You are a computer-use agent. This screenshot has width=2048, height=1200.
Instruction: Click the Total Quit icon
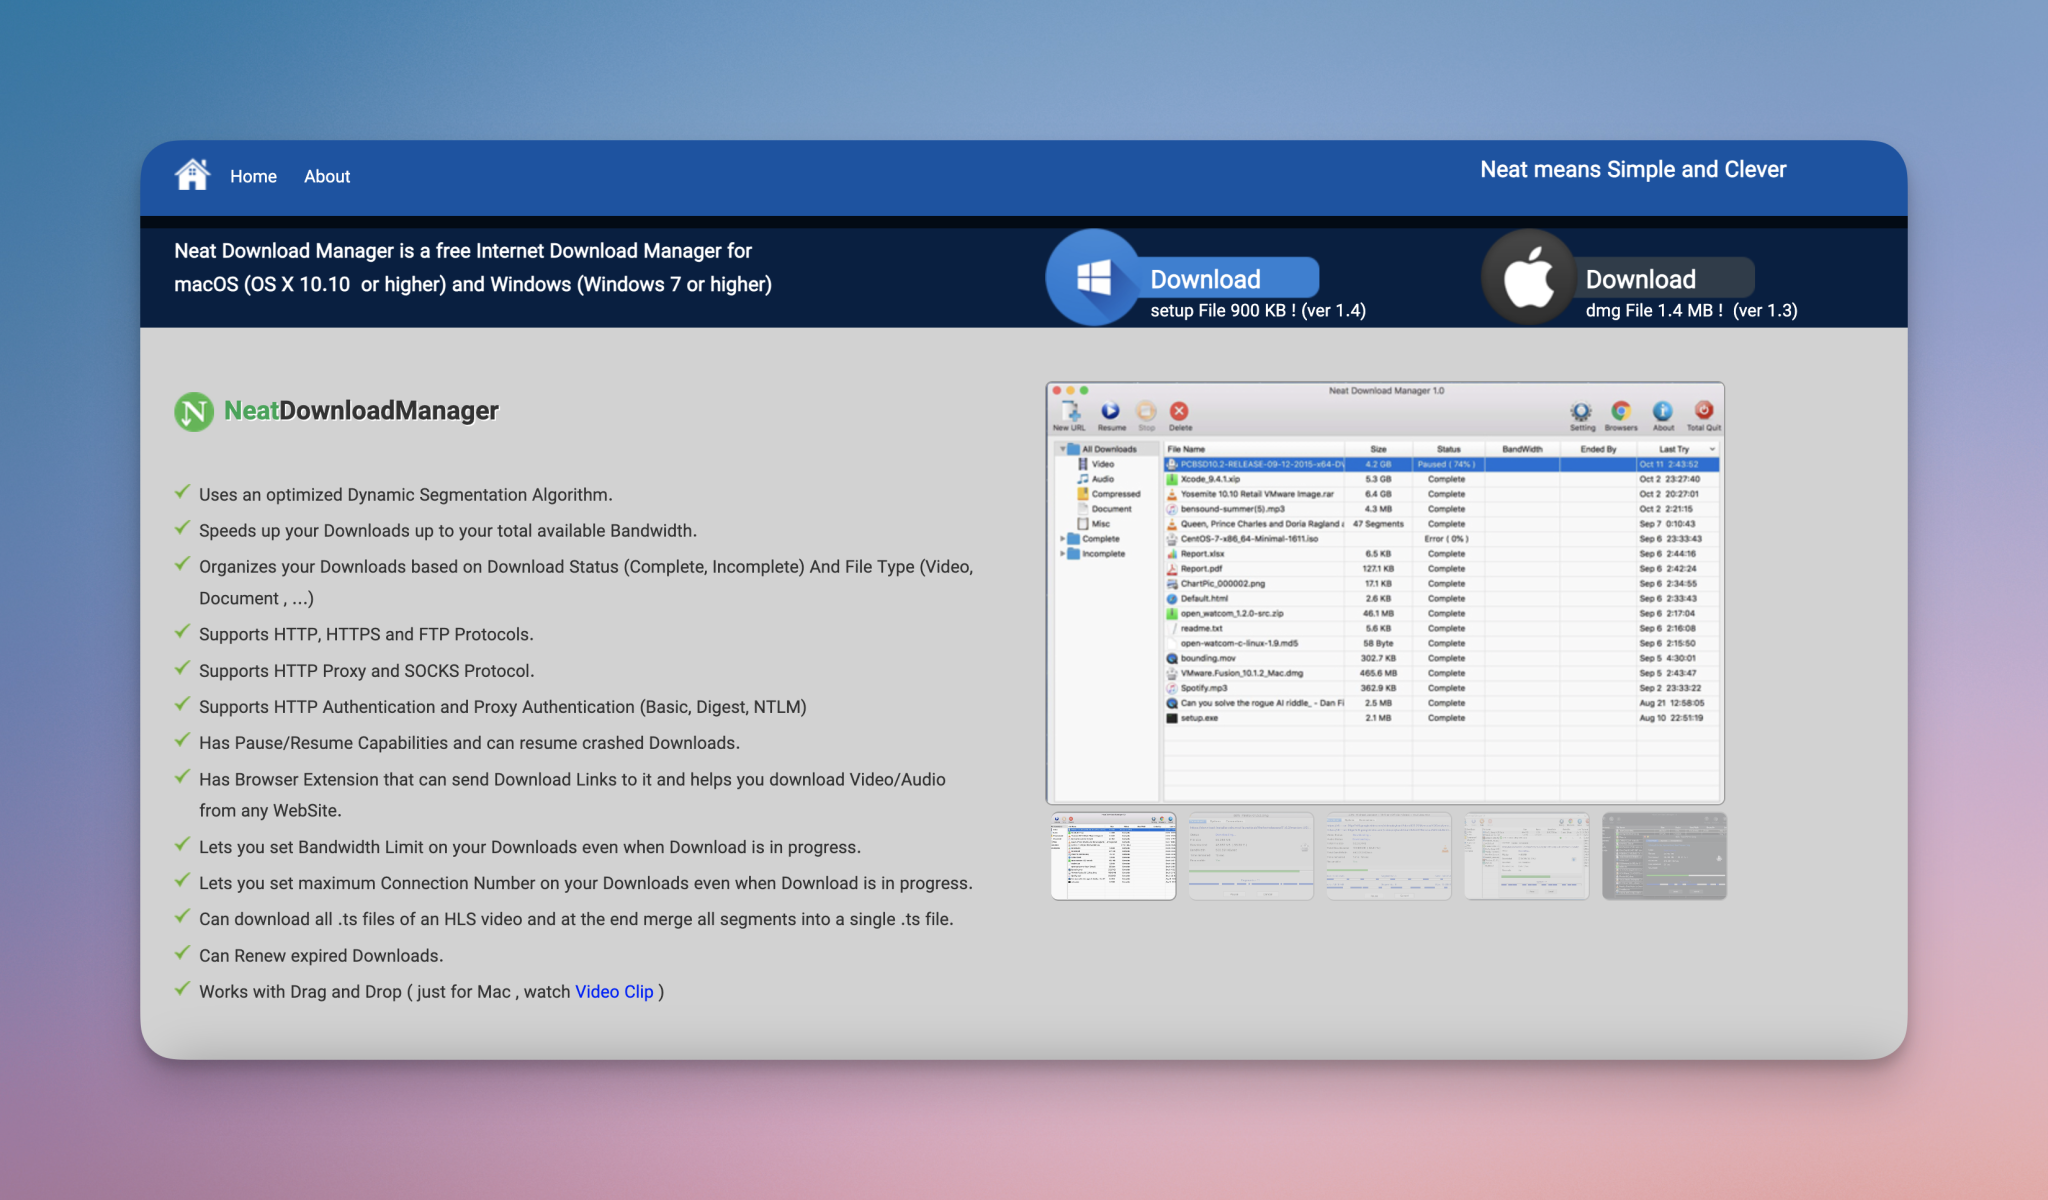coord(1703,412)
